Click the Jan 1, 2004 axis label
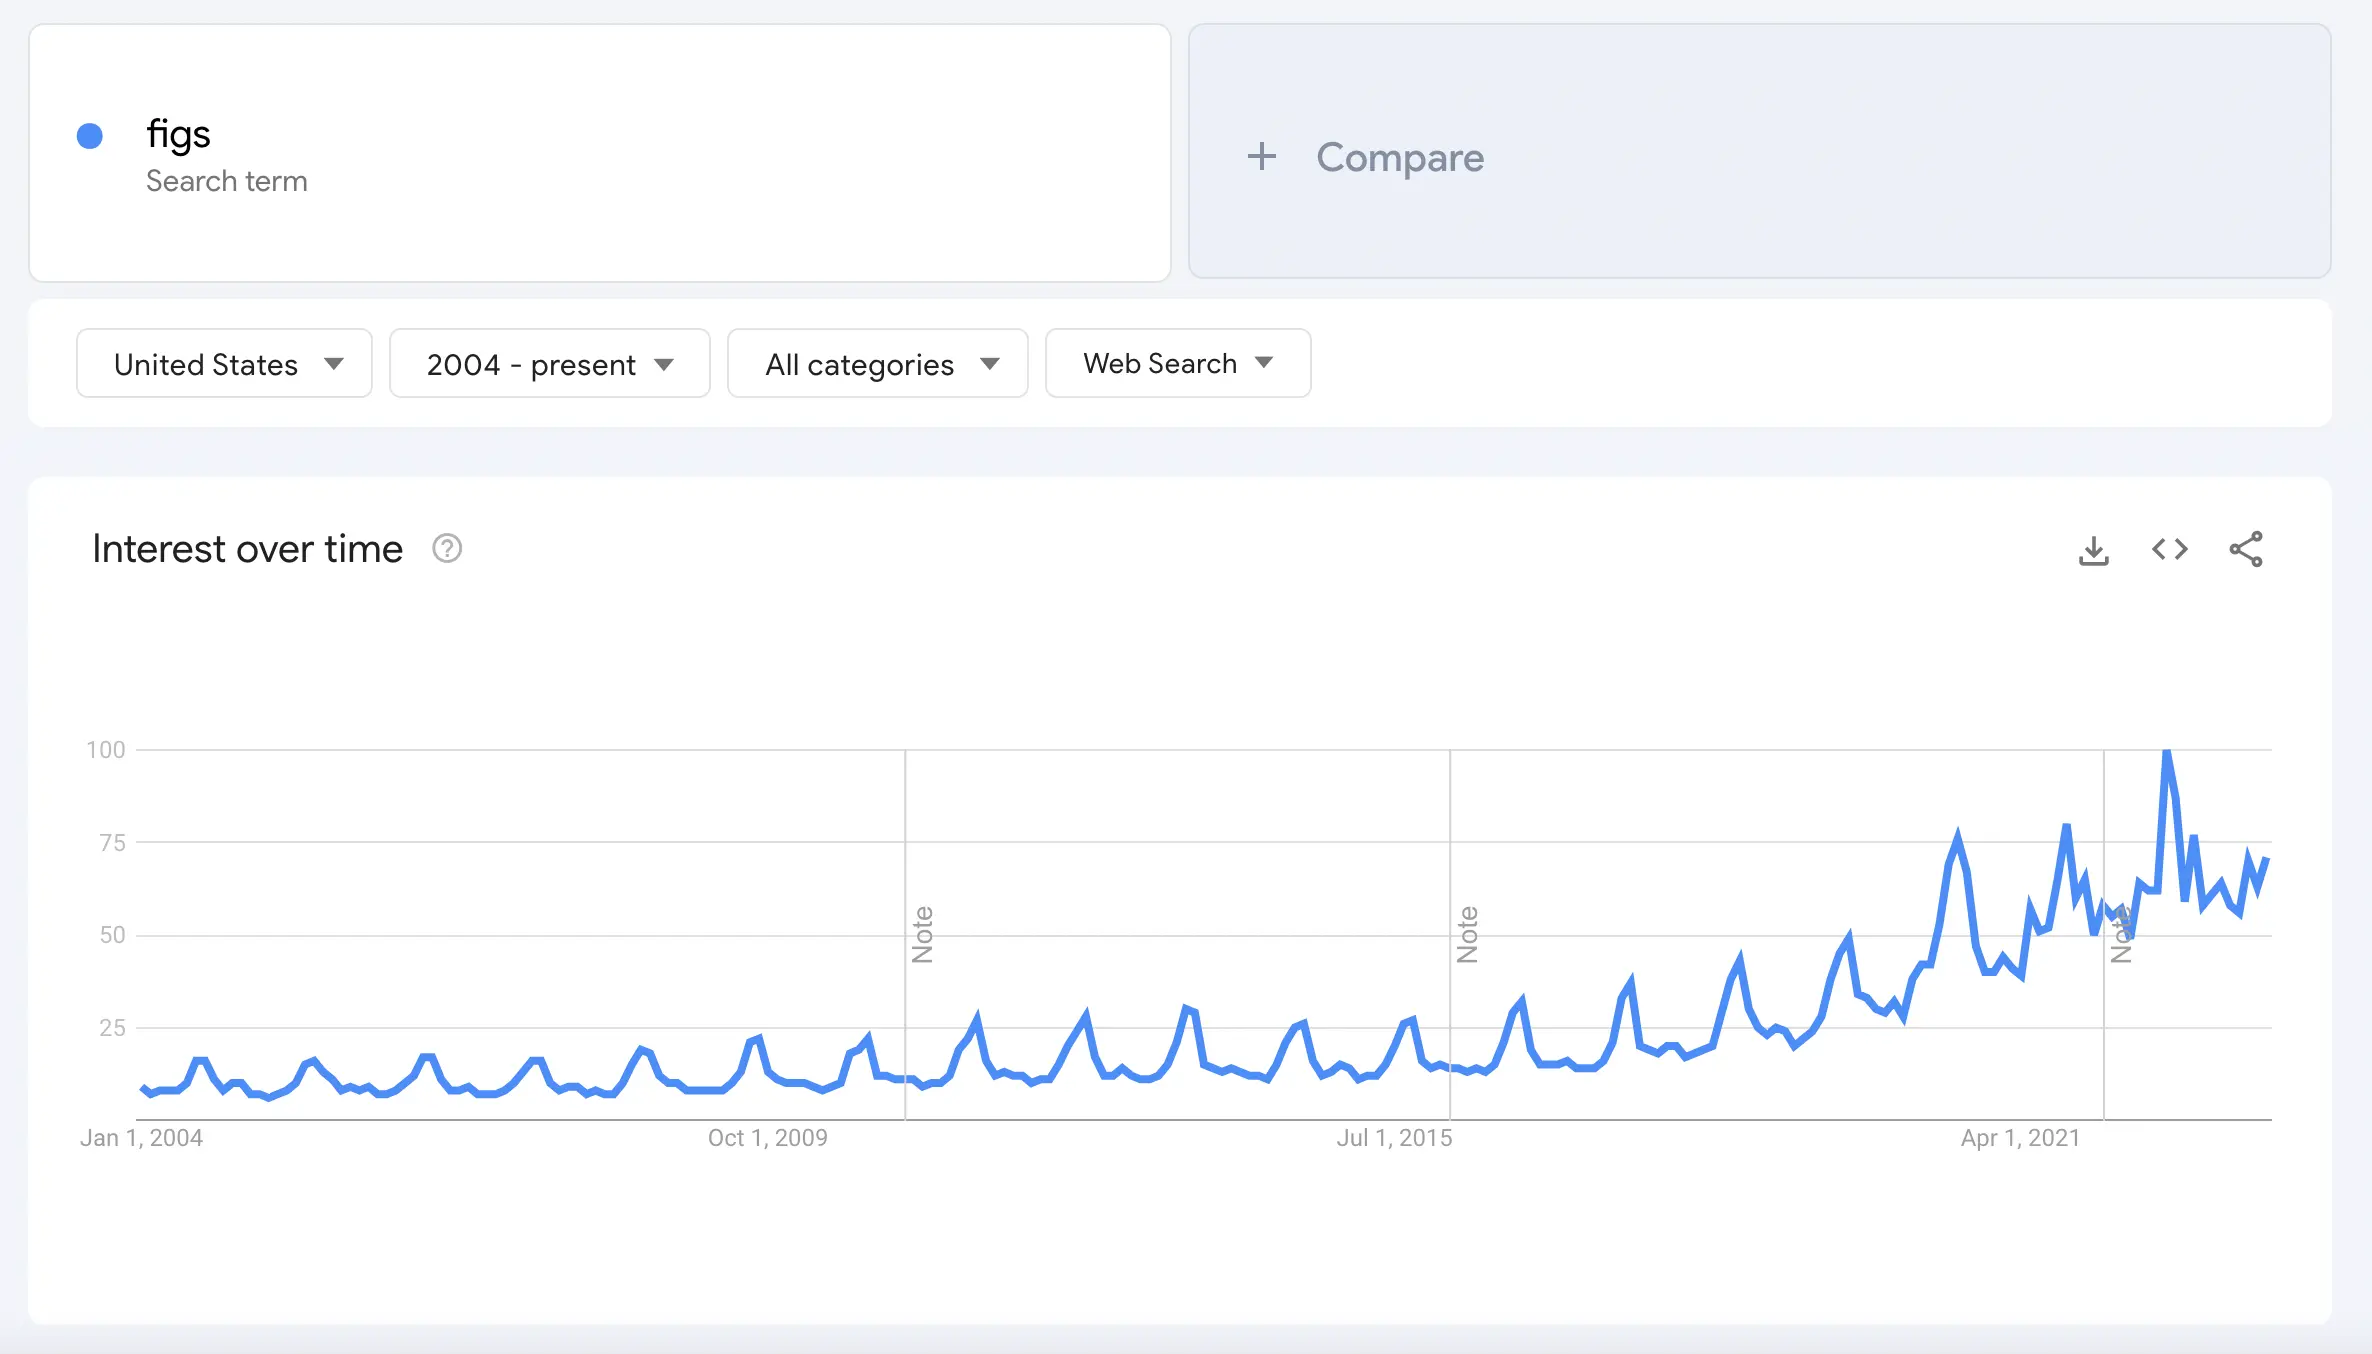 click(142, 1137)
